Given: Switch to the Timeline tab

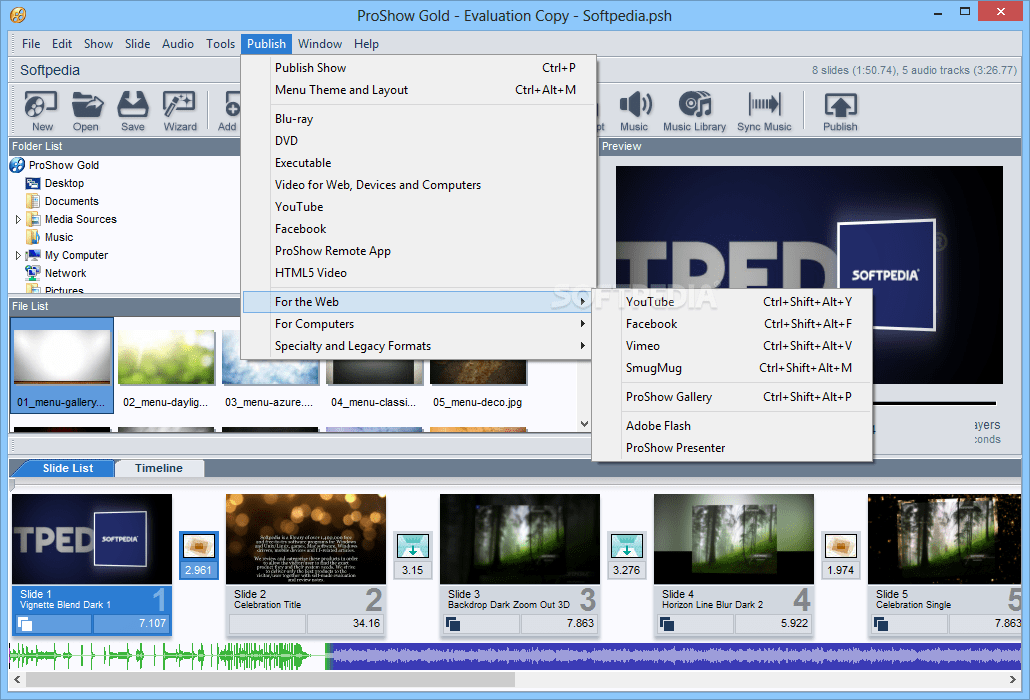Looking at the screenshot, I should click(x=158, y=468).
